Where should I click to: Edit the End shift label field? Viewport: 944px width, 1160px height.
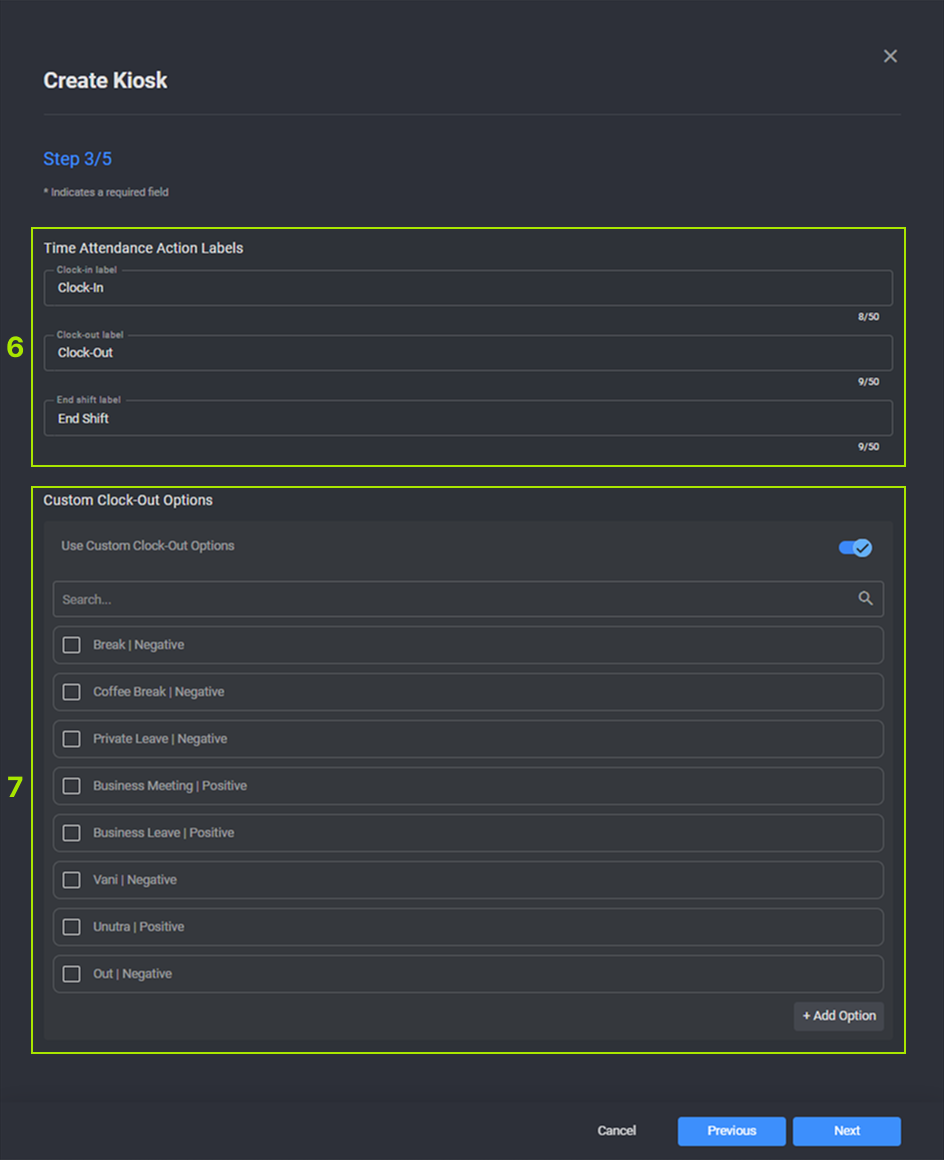[467, 419]
